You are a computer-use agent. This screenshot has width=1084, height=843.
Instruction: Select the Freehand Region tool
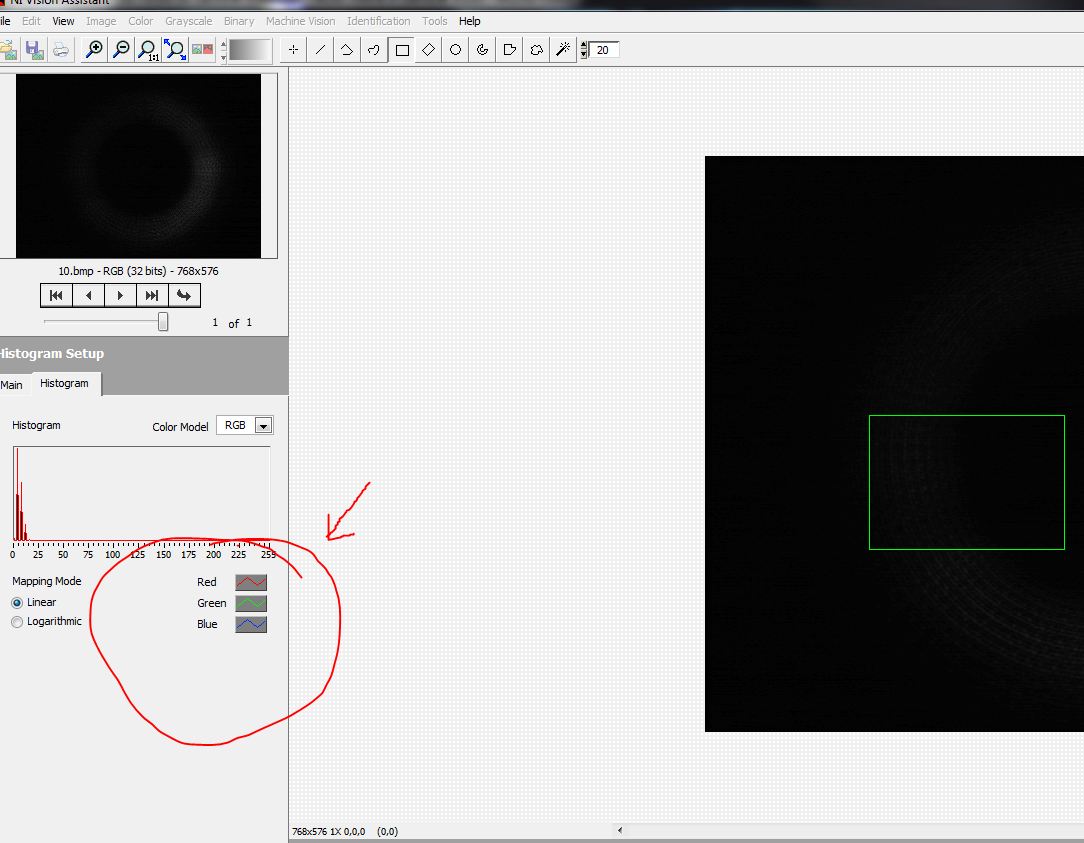coord(536,50)
